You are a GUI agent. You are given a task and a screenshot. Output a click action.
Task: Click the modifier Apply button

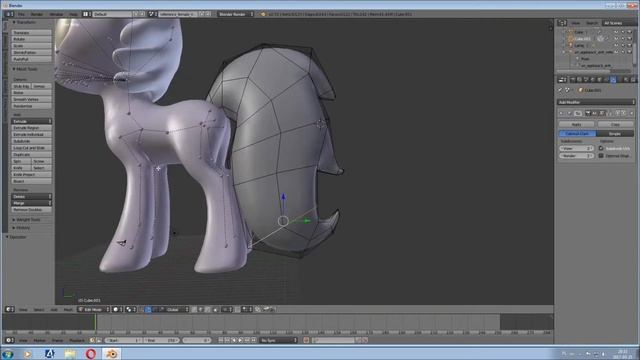pos(576,124)
